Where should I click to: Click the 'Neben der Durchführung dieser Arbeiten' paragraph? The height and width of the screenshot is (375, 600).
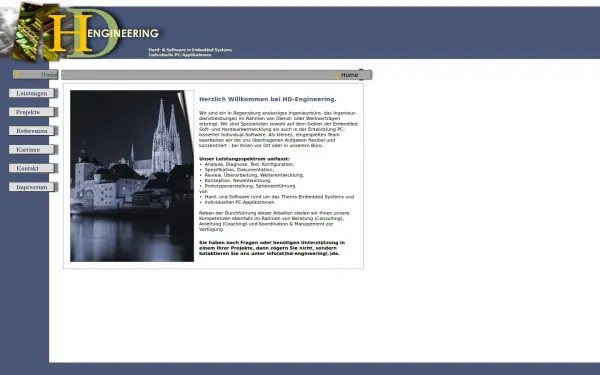coord(274,221)
